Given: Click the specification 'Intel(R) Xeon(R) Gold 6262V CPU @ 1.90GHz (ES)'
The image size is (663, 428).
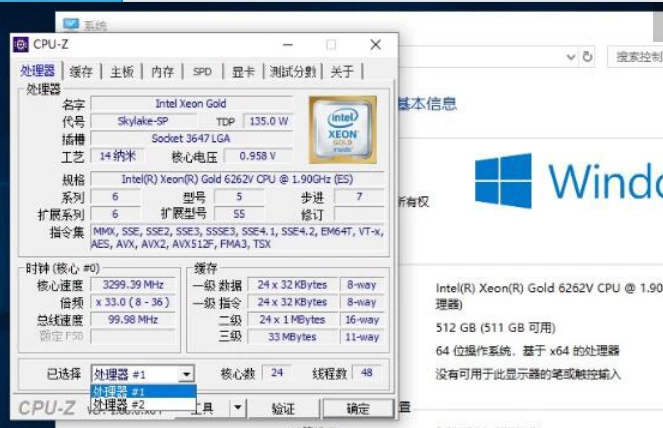Looking at the screenshot, I should 237,179.
